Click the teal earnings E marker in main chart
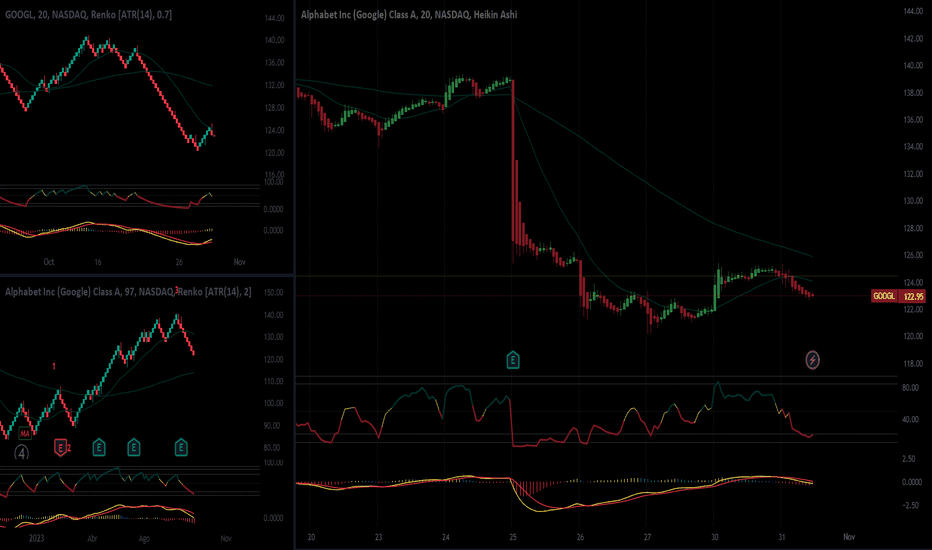Viewport: 932px width, 550px height. click(x=513, y=358)
